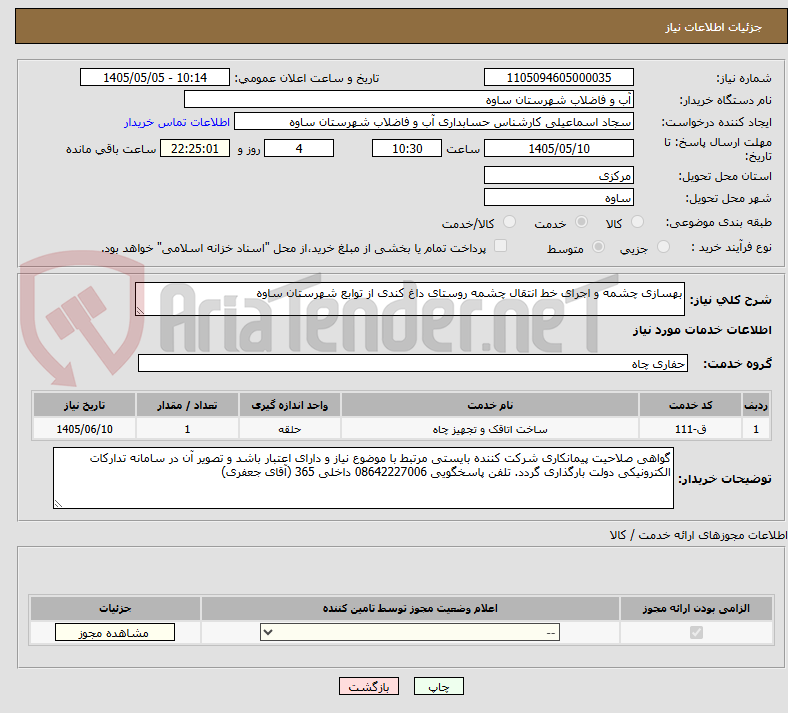Select the جزیی purchase type radio
This screenshot has height=713, width=788.
coord(663,247)
